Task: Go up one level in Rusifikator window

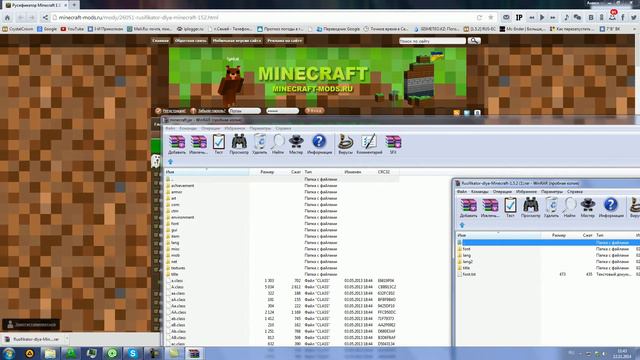Action: (x=462, y=225)
